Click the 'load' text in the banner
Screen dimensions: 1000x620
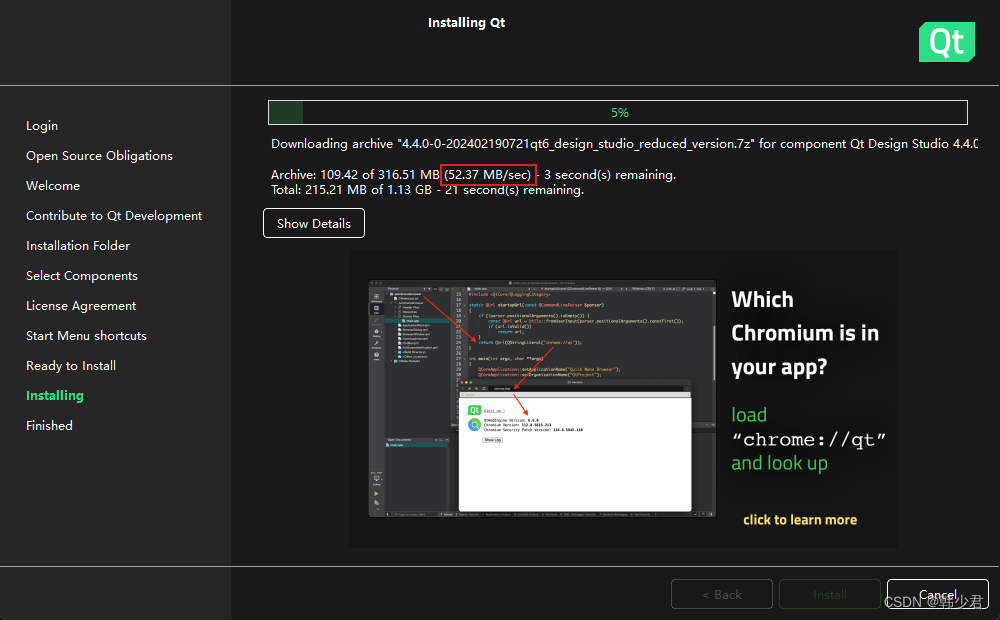click(749, 415)
